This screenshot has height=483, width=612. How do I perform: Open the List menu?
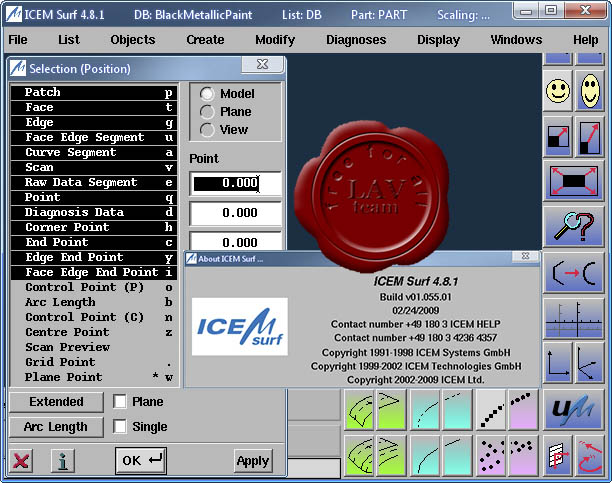pos(69,39)
